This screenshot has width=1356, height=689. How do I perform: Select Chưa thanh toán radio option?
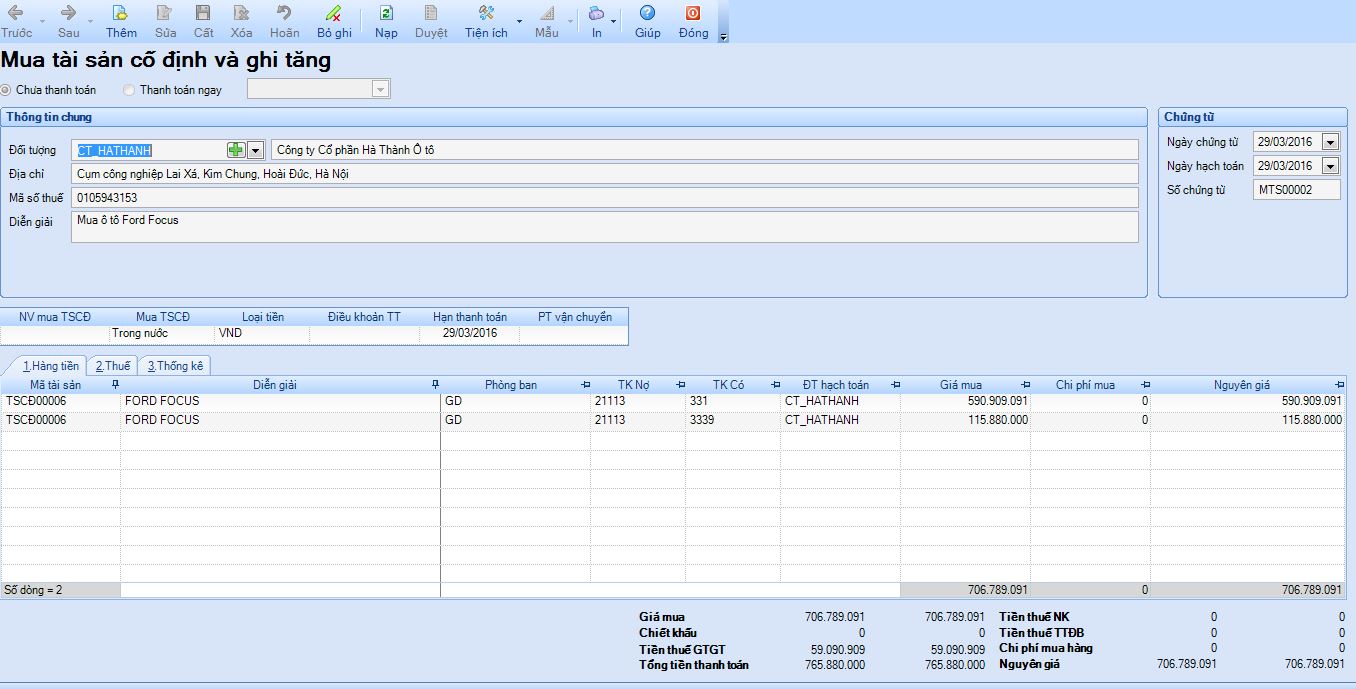coord(50,90)
